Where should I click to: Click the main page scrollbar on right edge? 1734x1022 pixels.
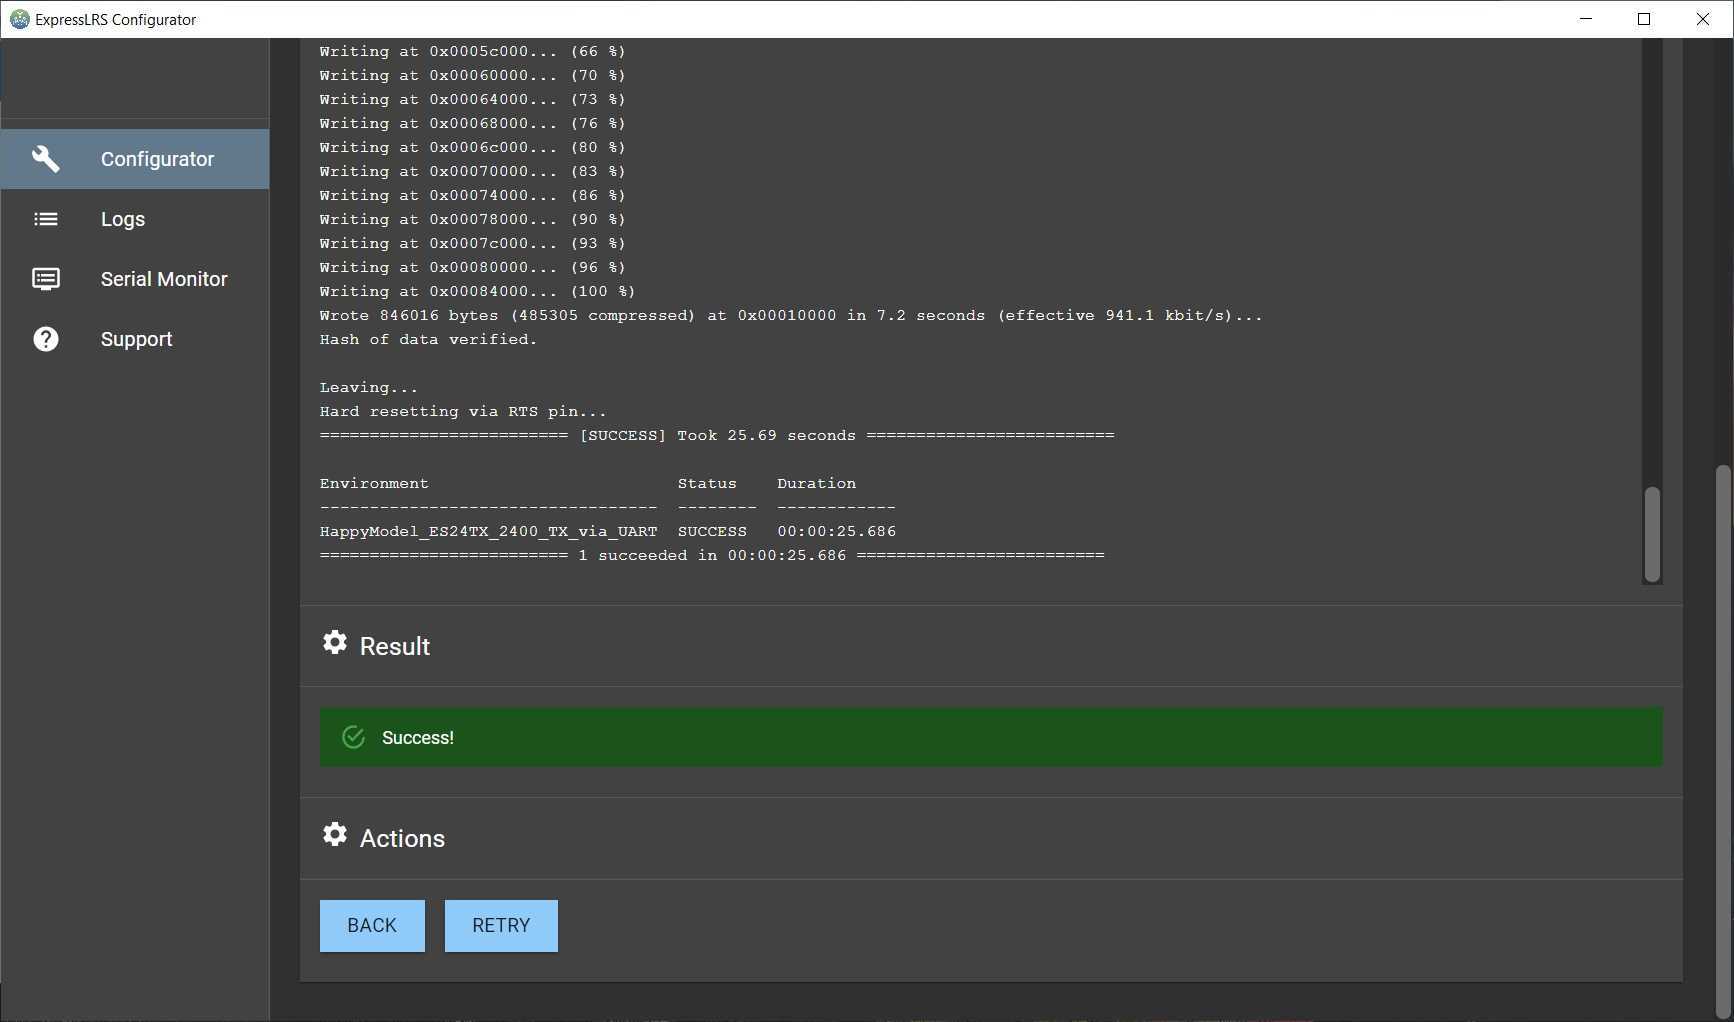coord(1722,740)
